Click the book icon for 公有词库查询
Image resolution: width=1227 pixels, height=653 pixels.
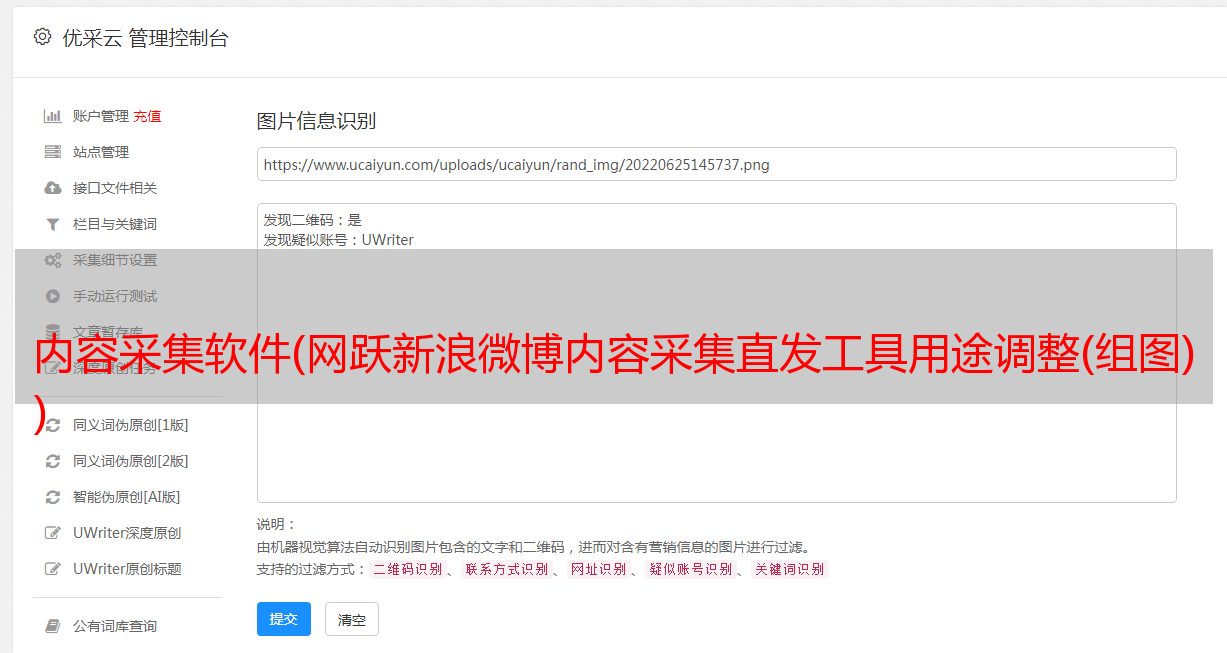tap(53, 626)
